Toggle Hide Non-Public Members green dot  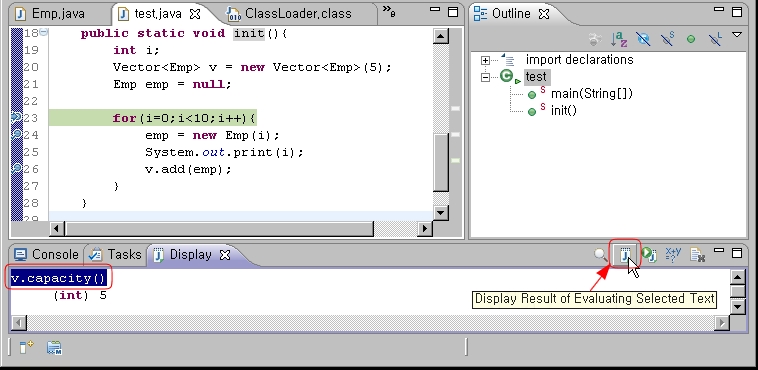(x=691, y=39)
